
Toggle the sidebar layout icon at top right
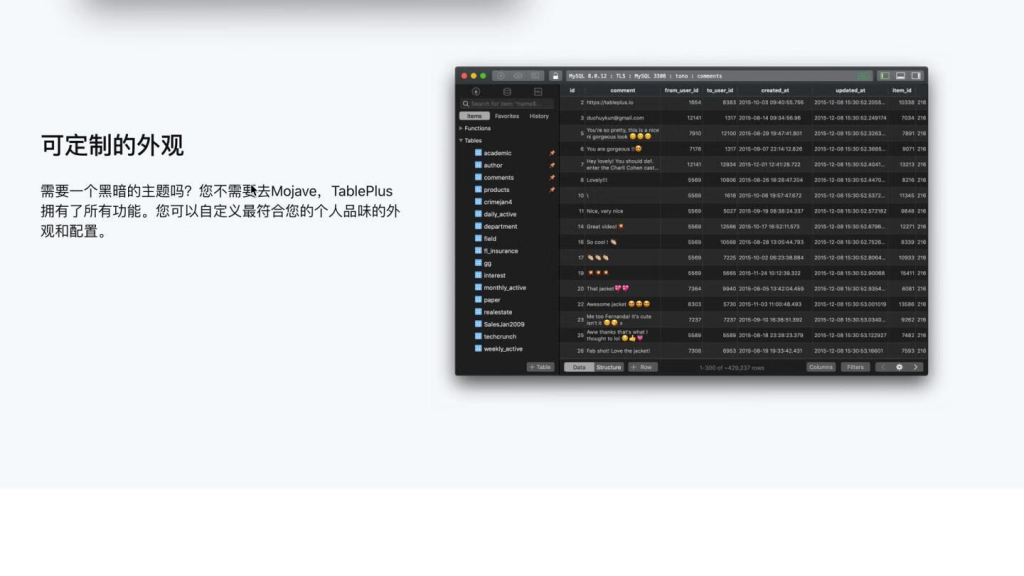pyautogui.click(x=884, y=76)
